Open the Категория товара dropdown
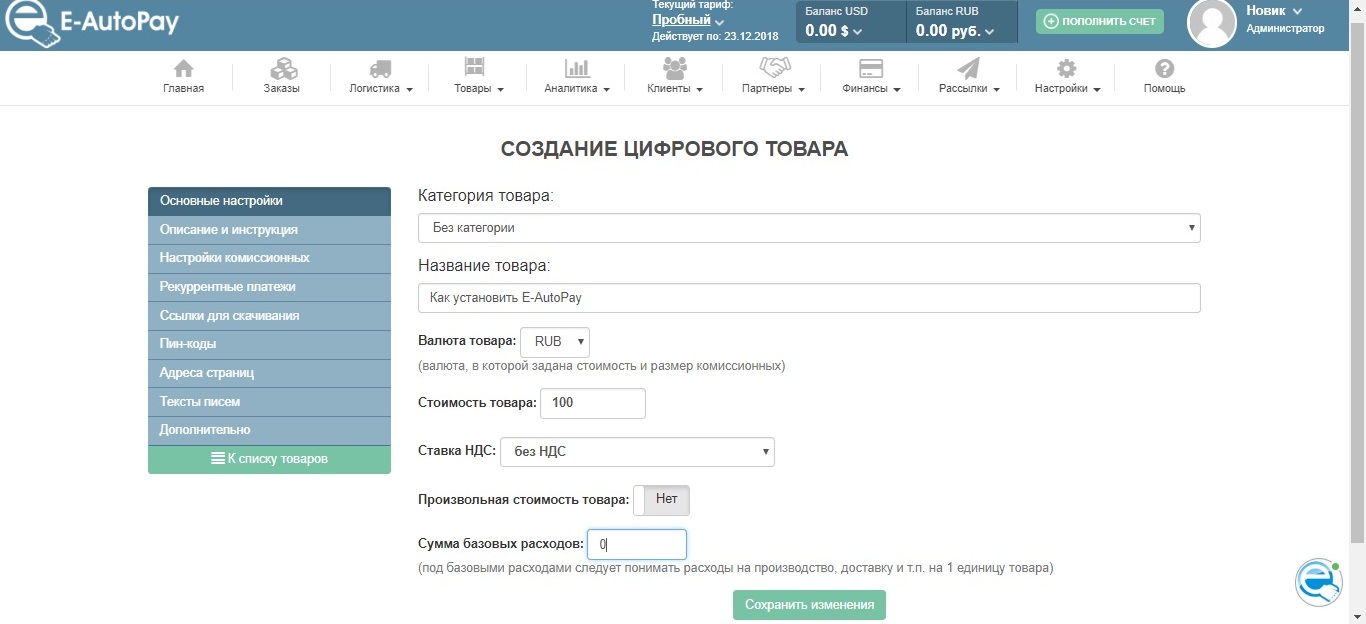This screenshot has width=1366, height=624. [x=808, y=228]
